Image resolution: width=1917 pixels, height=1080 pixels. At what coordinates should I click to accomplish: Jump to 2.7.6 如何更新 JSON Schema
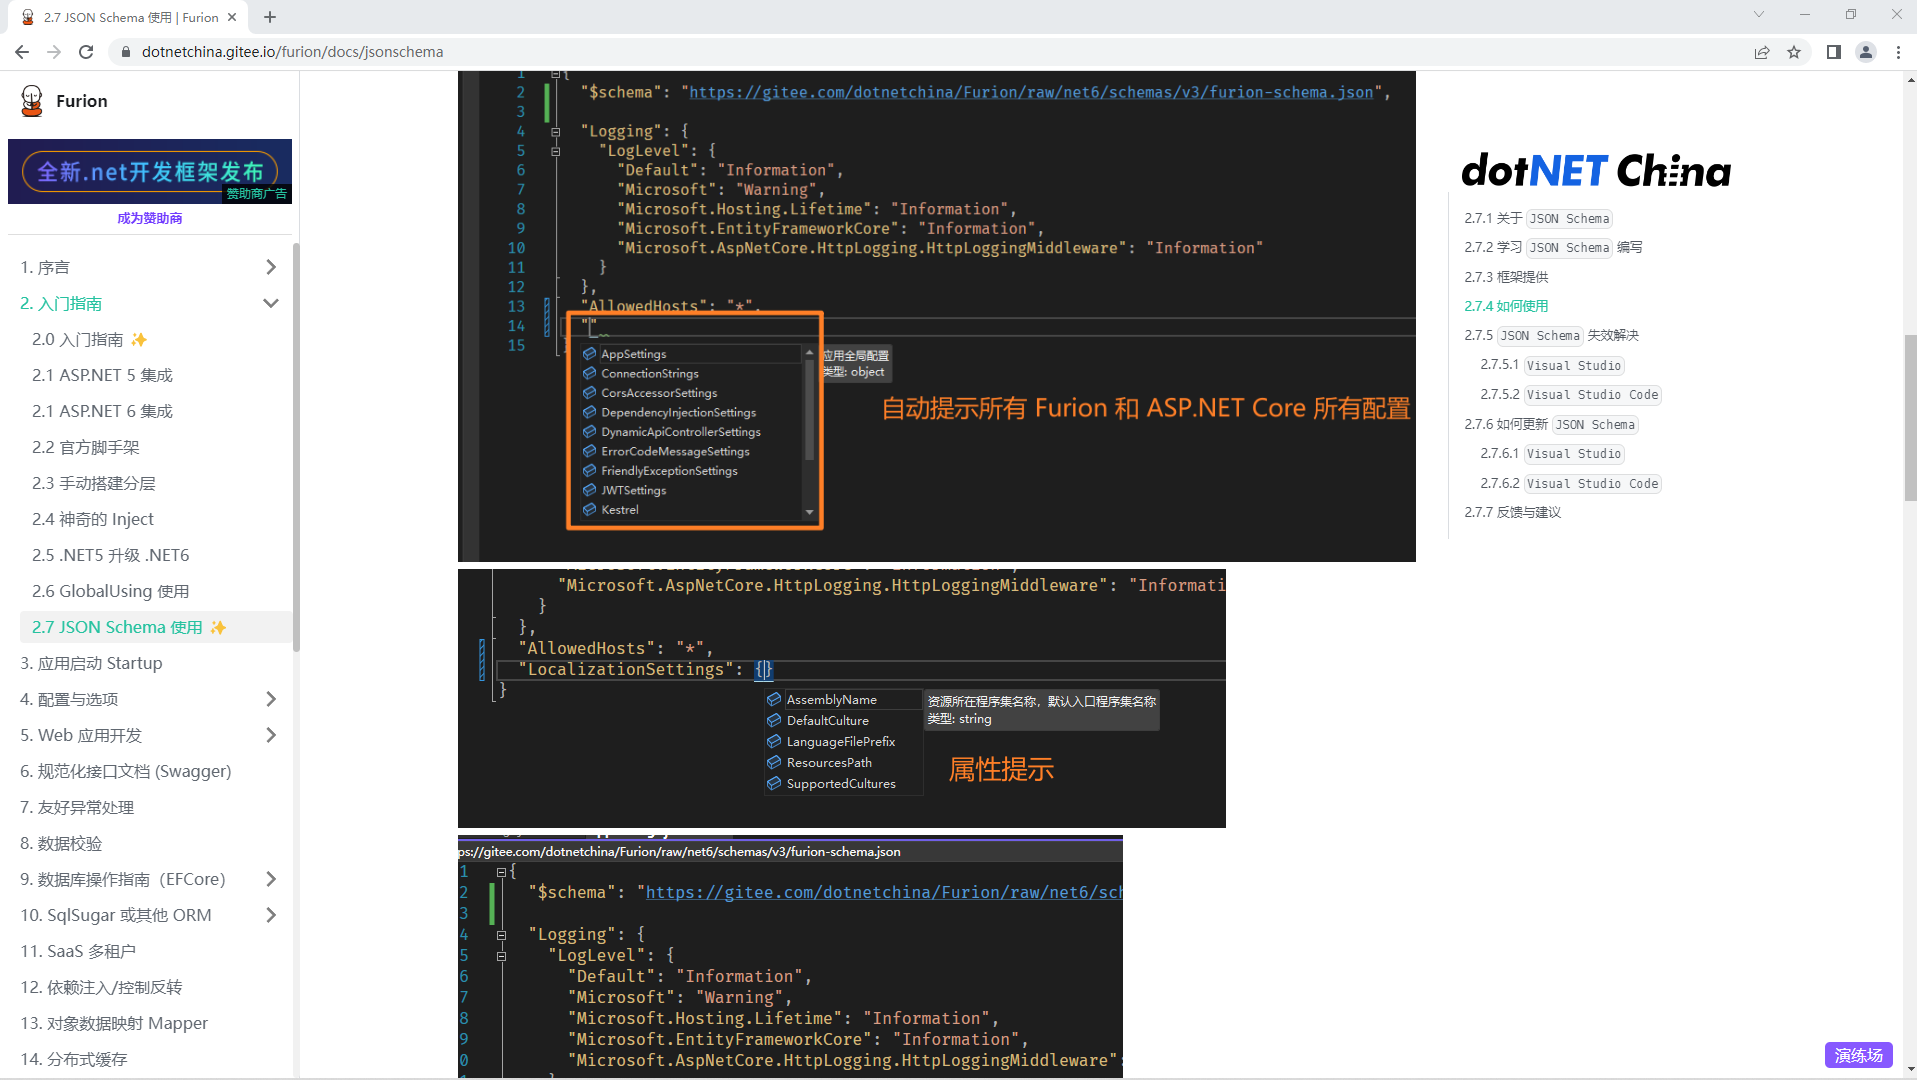[x=1551, y=424]
